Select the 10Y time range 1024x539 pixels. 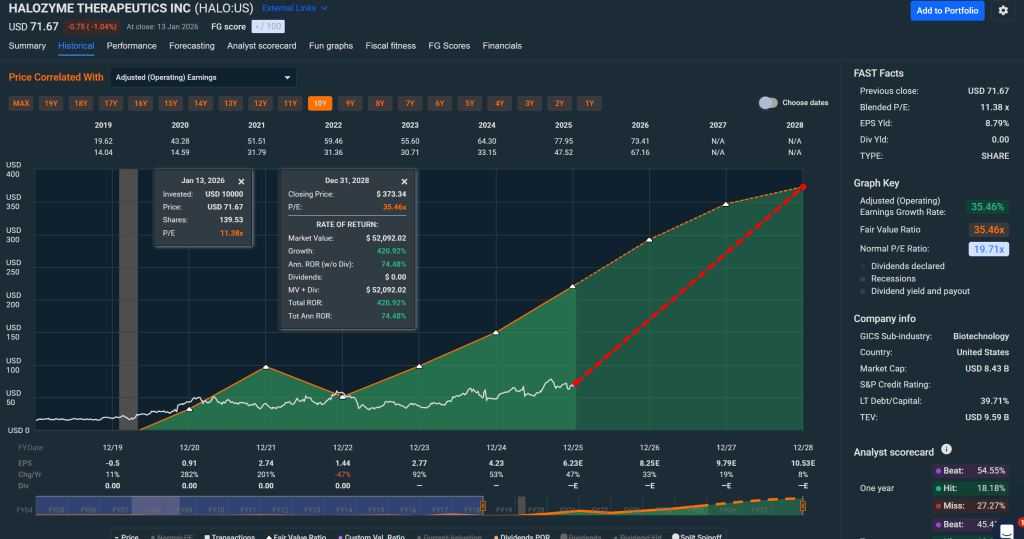pos(320,103)
